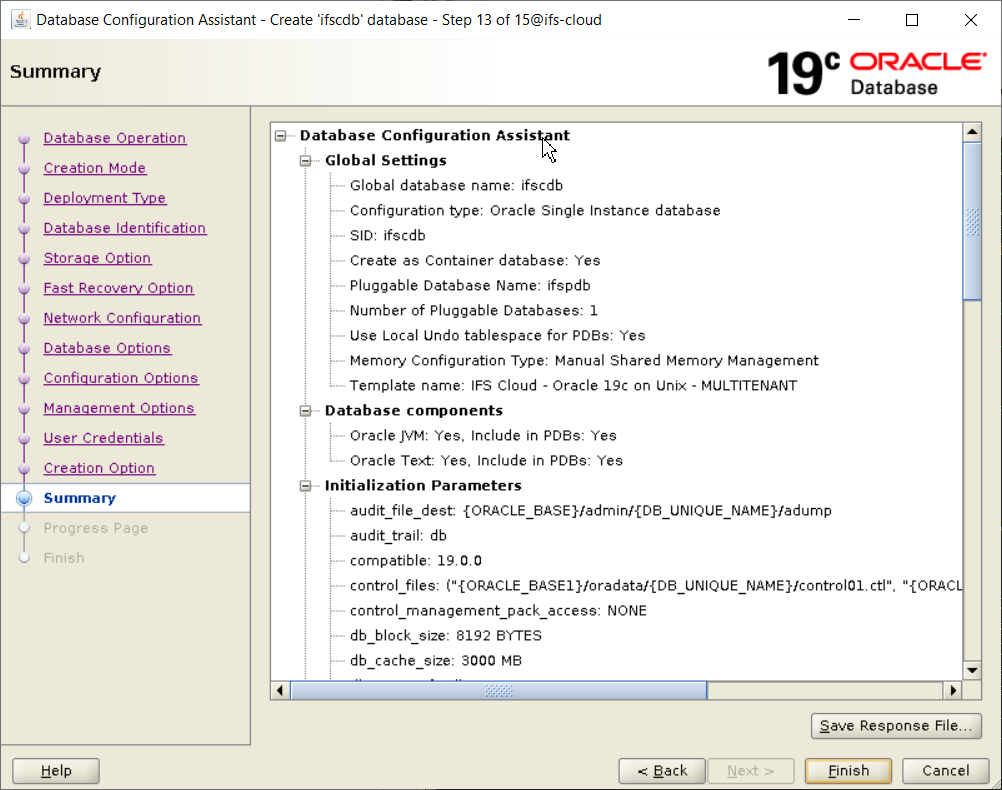Image resolution: width=1002 pixels, height=790 pixels.
Task: Open the Database Identification step
Action: point(125,228)
